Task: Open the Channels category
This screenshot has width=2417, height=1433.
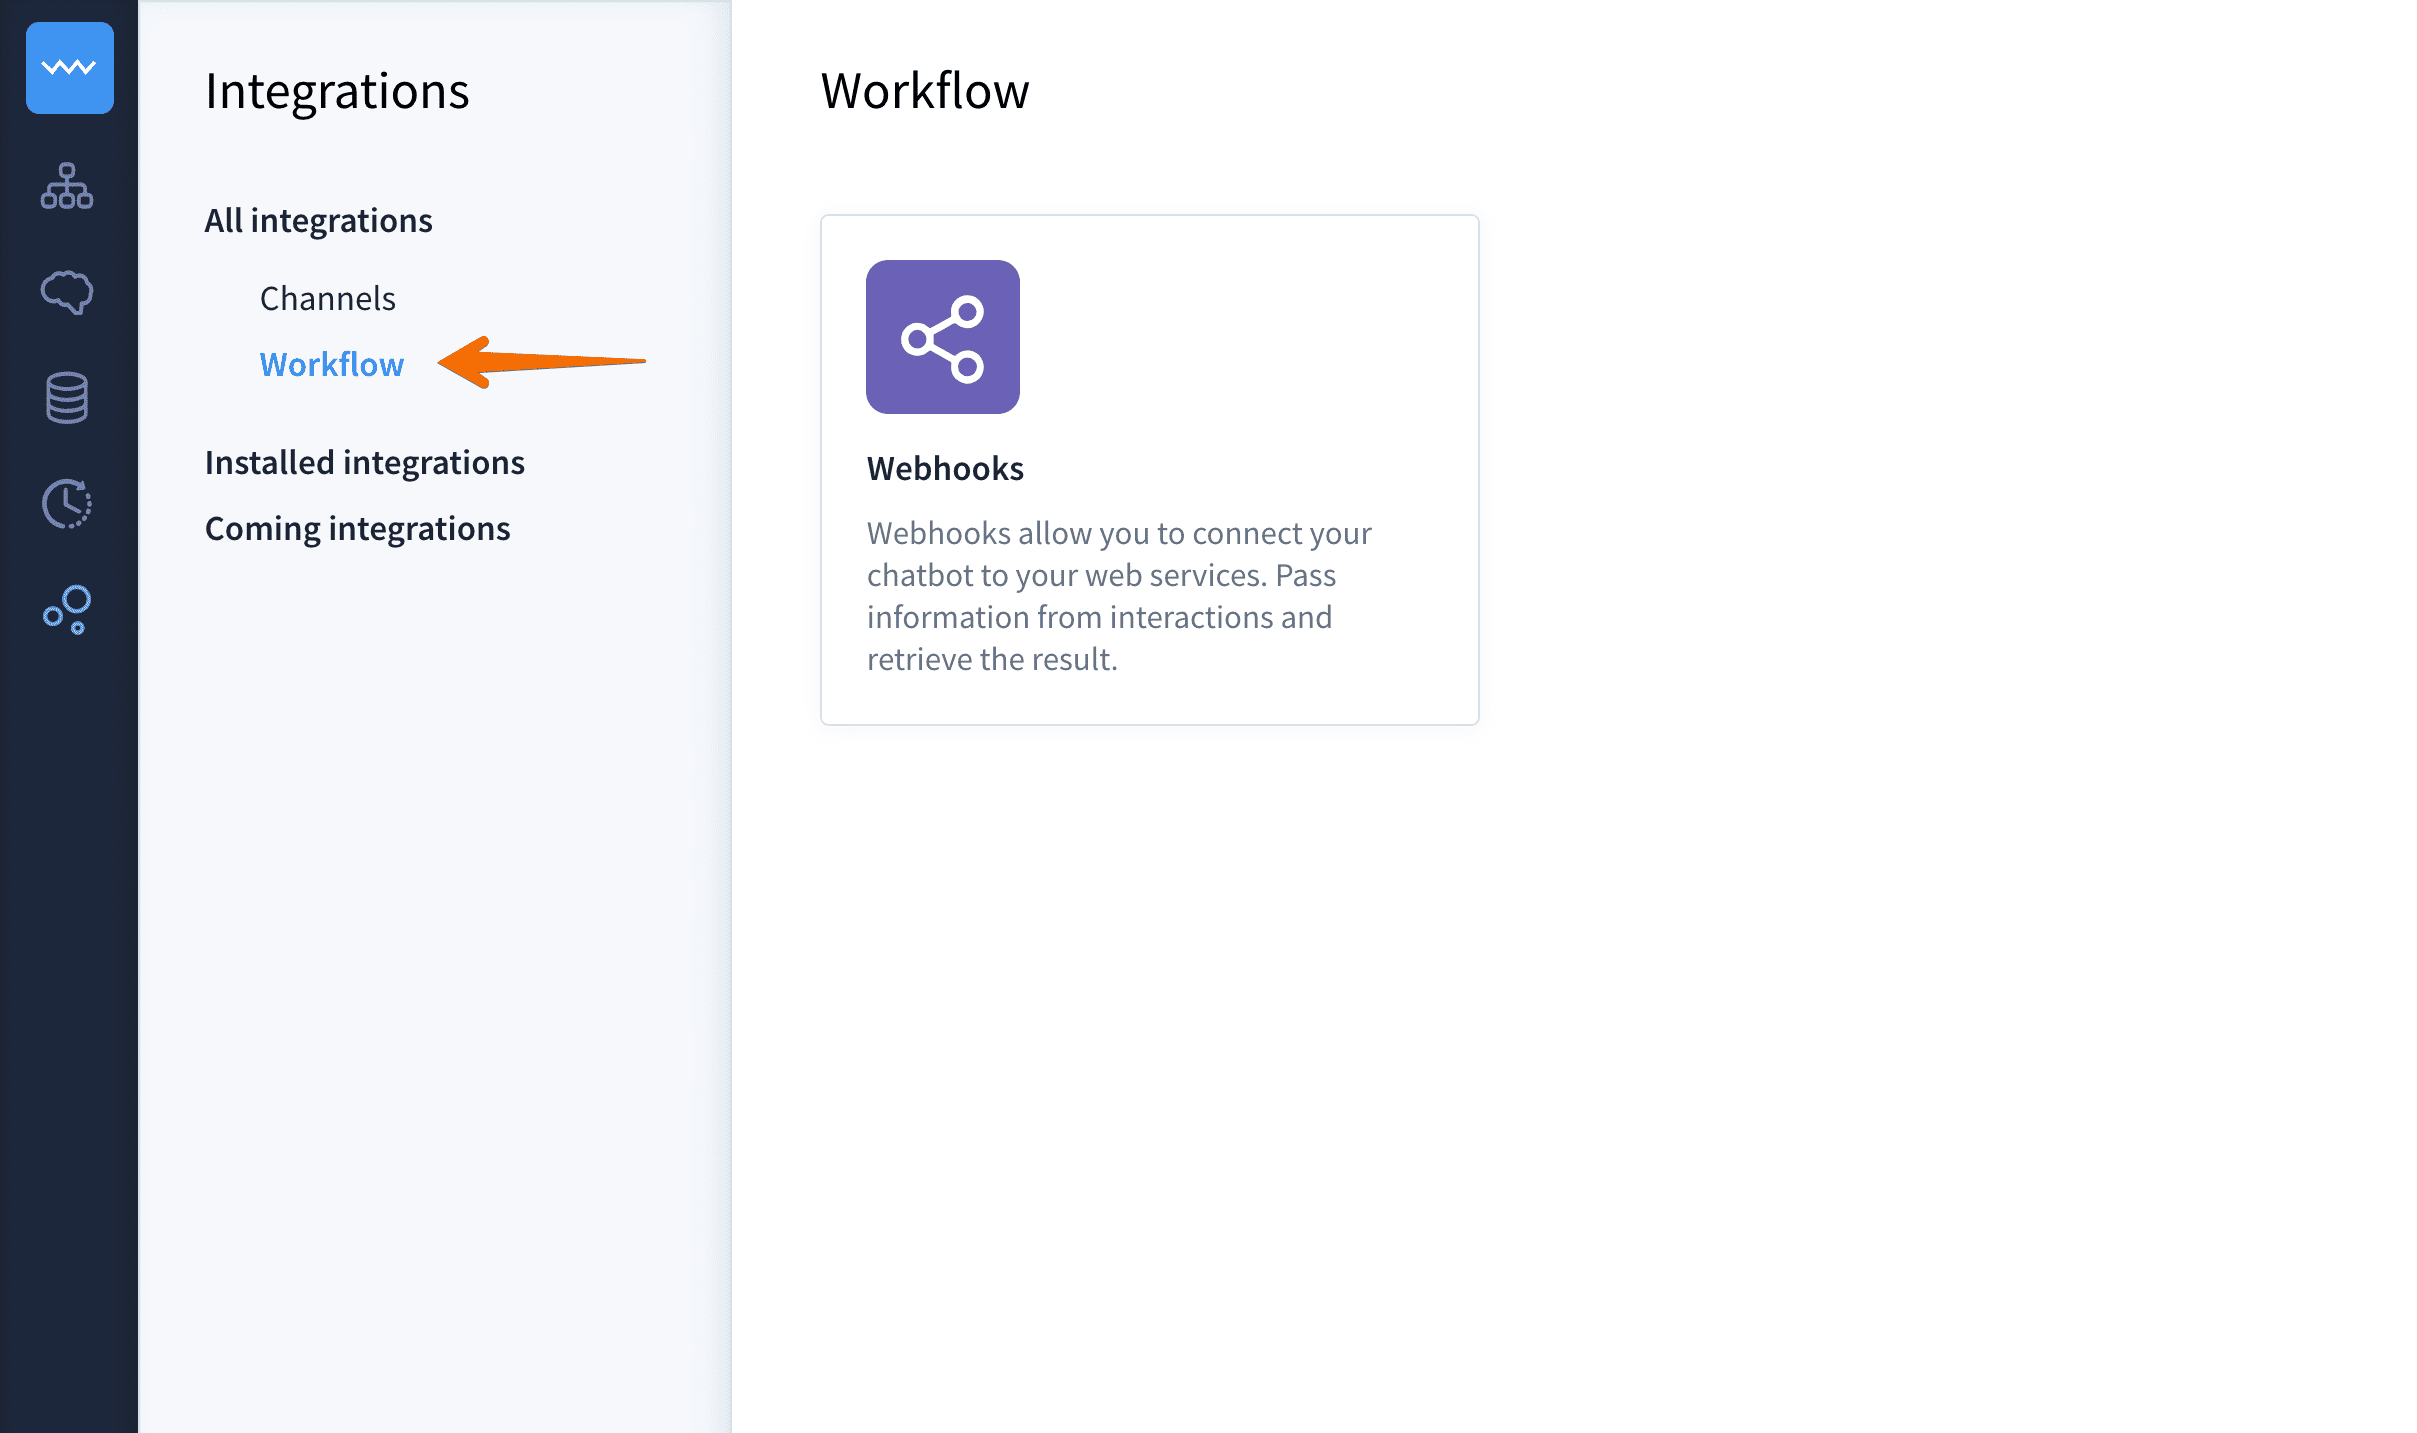Action: coord(328,298)
